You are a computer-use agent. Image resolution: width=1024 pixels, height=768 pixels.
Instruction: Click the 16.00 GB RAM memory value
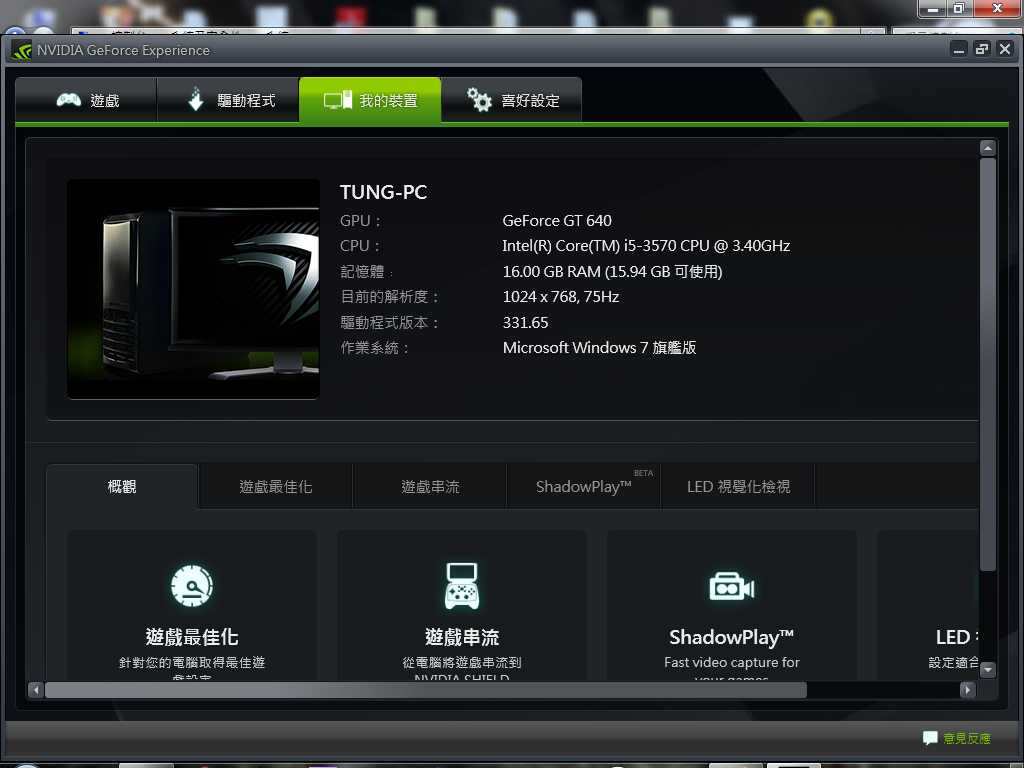[x=613, y=272]
